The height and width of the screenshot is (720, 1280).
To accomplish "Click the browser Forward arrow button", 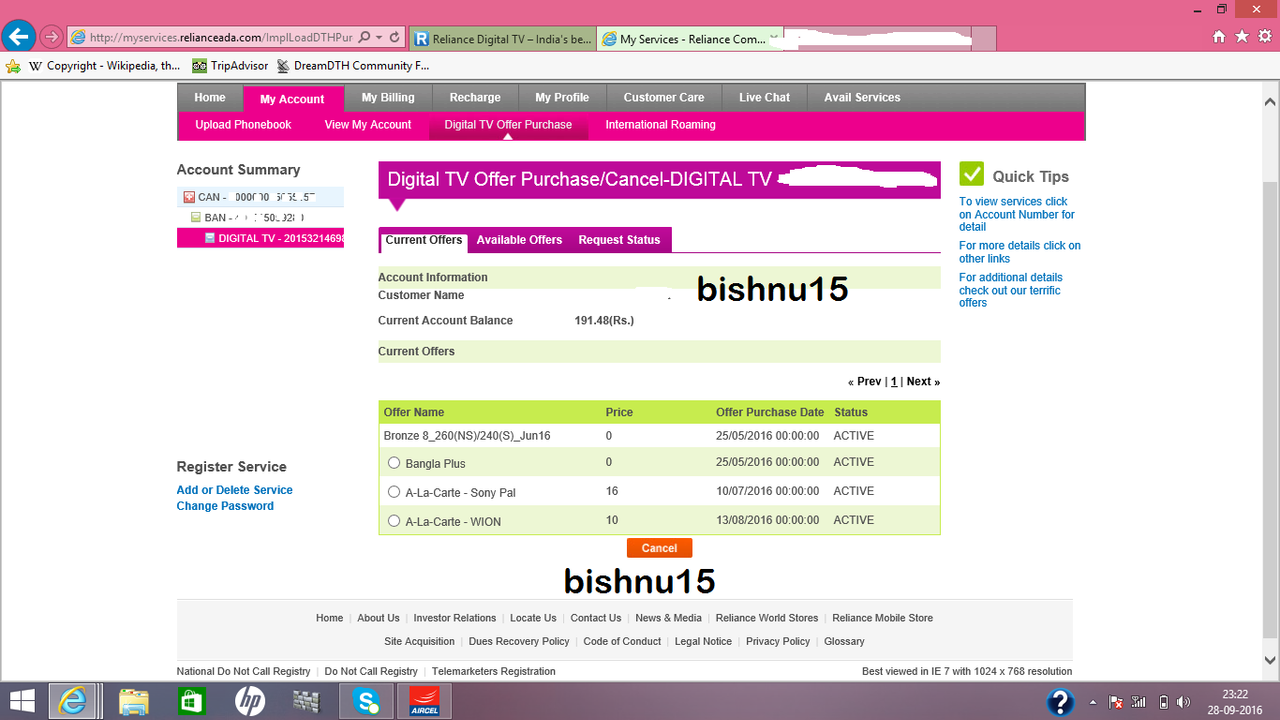I will pos(51,37).
